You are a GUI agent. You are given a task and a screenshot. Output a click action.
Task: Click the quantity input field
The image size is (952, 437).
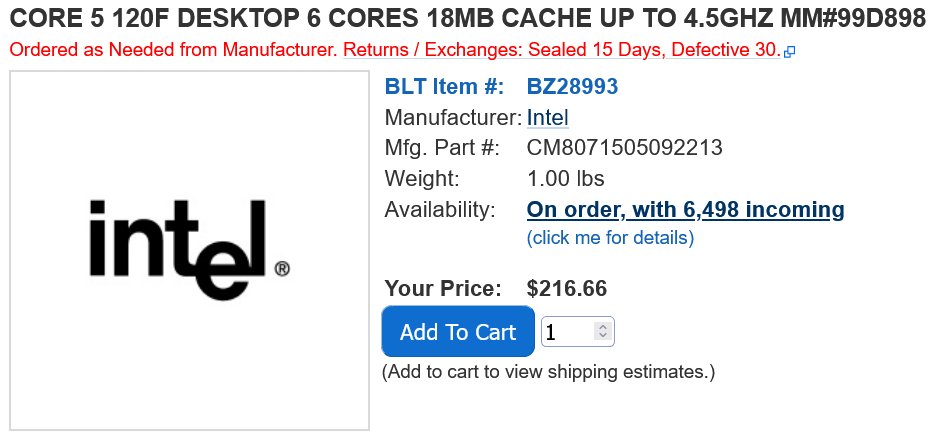point(566,332)
